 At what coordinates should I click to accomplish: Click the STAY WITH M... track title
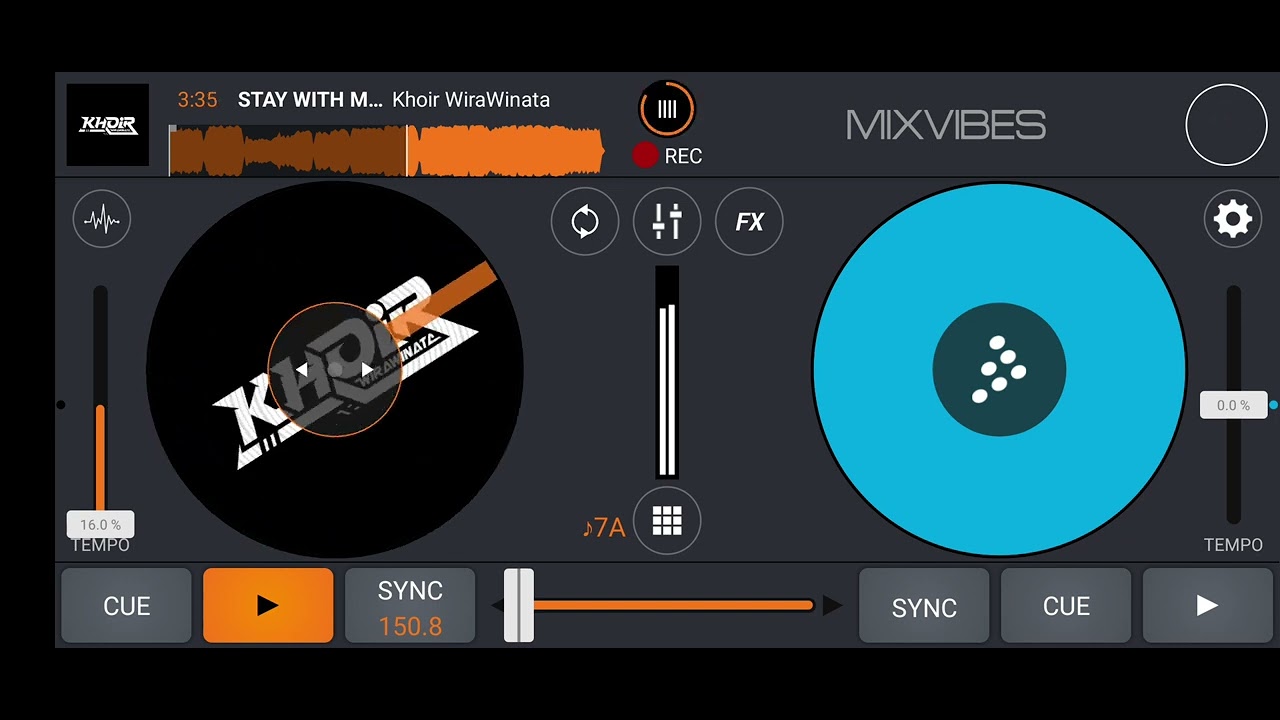(x=310, y=100)
